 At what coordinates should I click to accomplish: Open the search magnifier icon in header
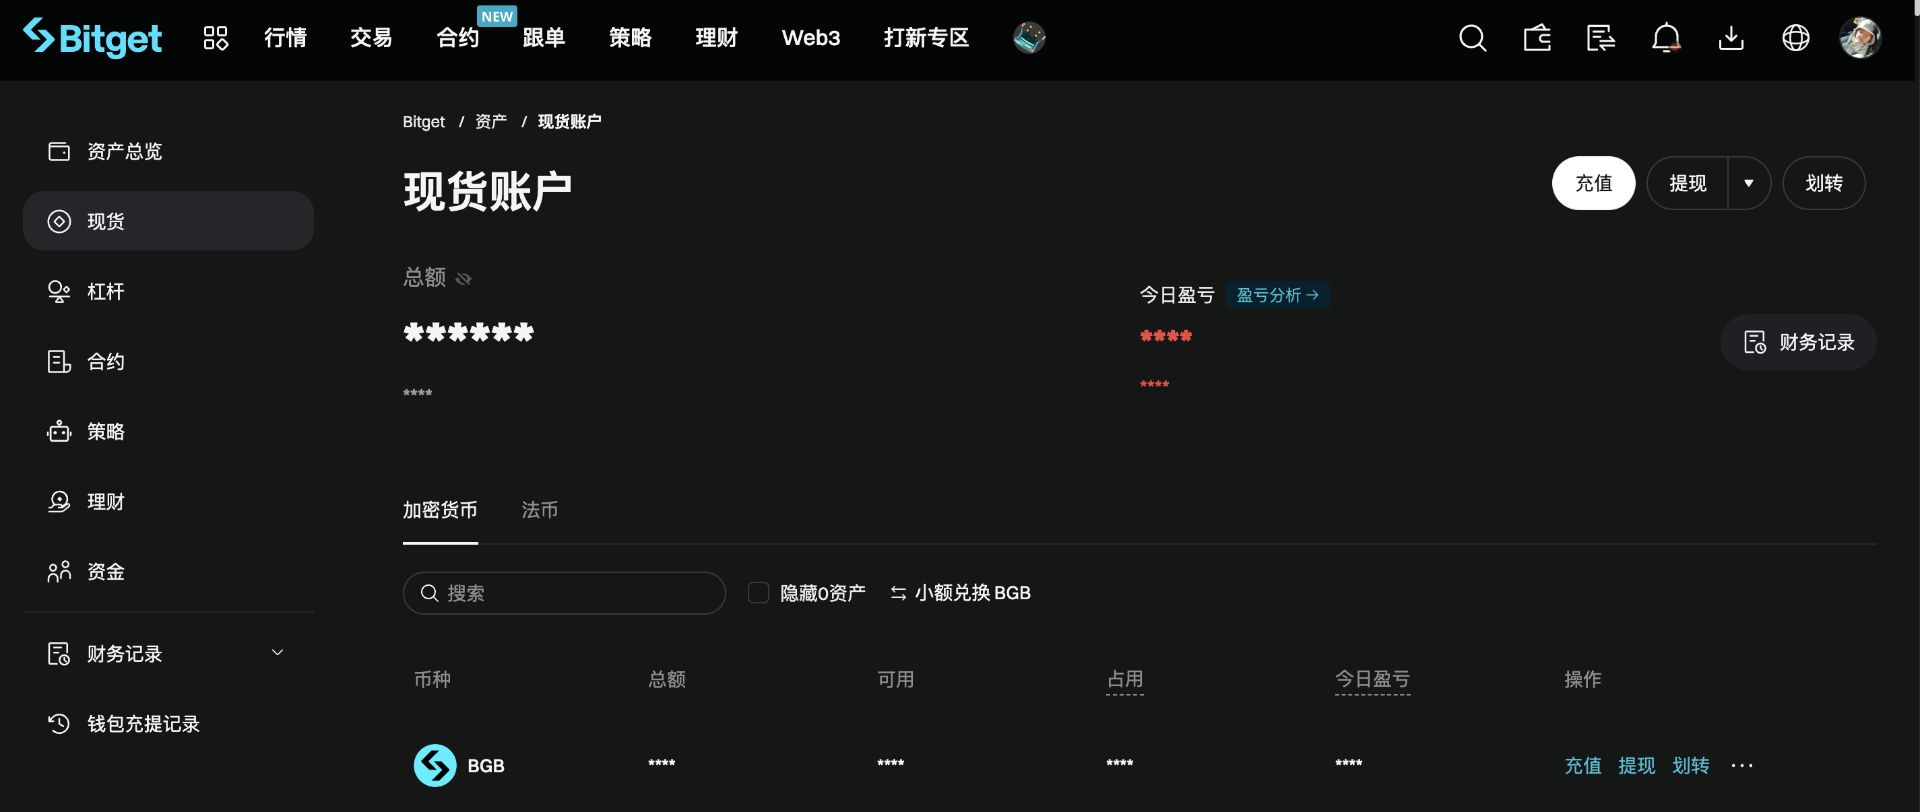pos(1472,38)
